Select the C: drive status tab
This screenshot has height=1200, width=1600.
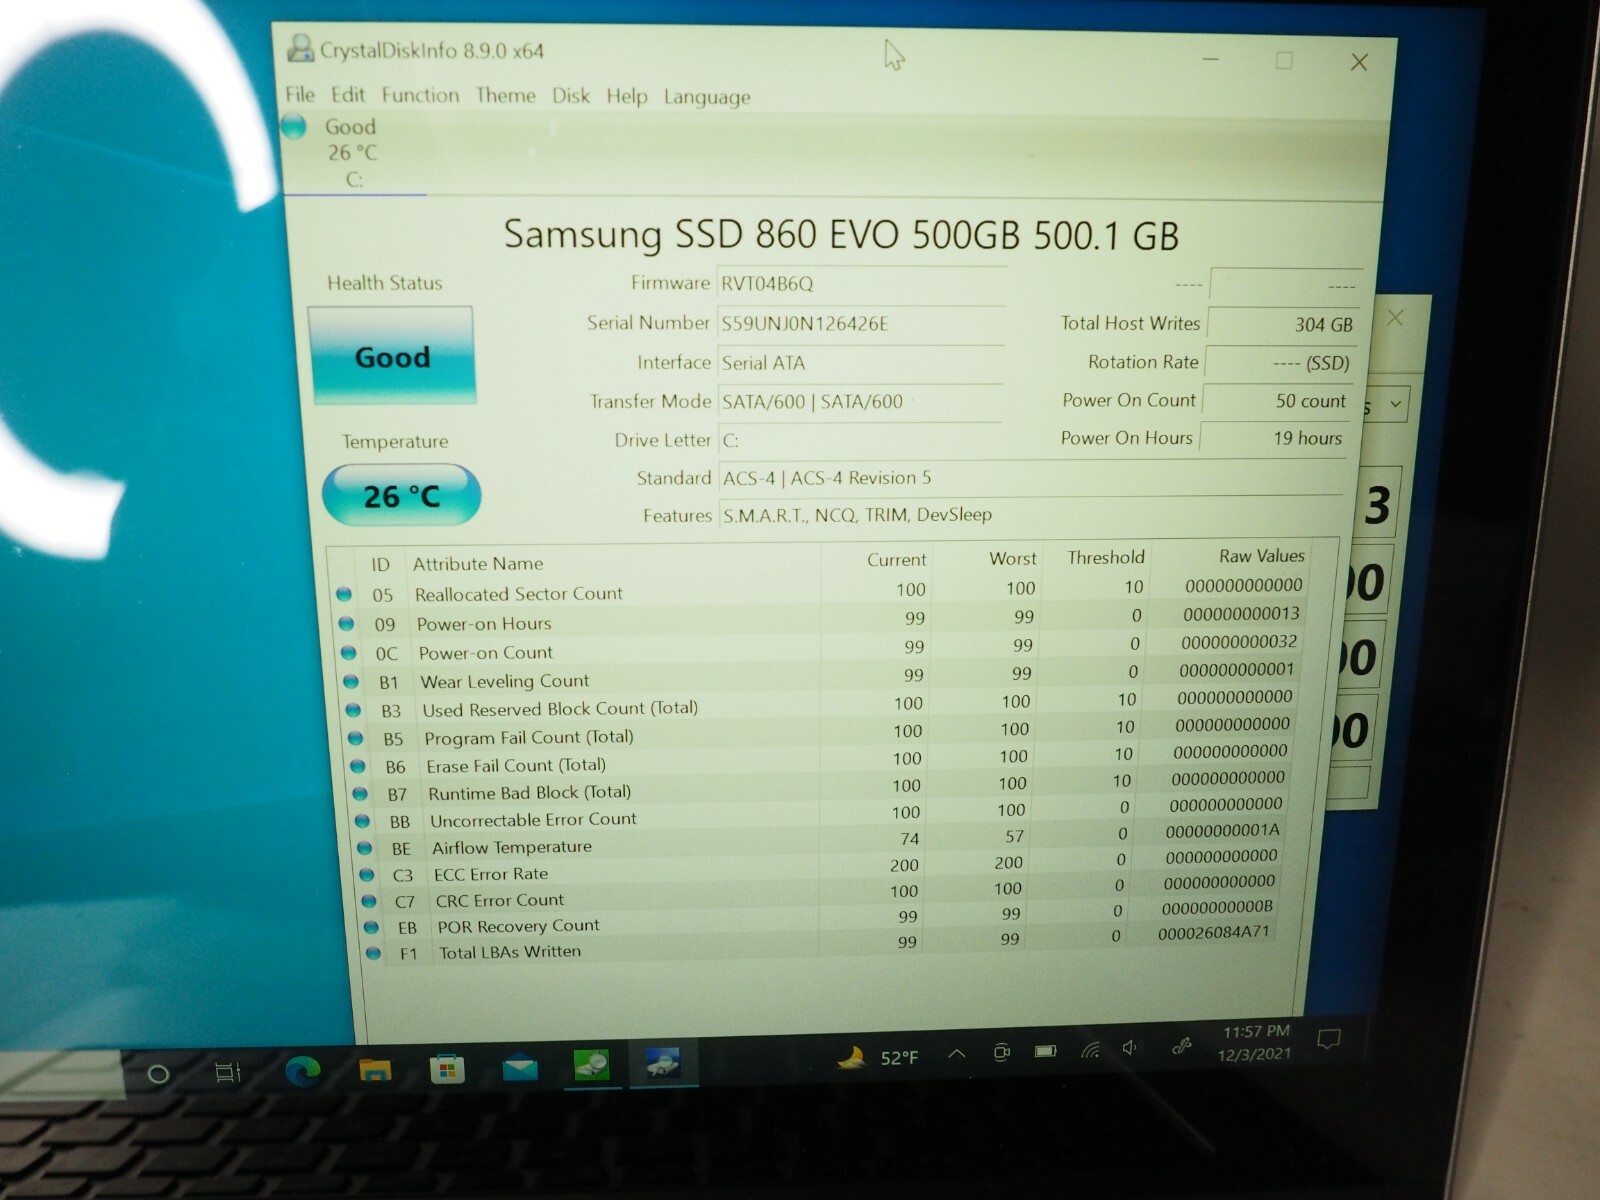[x=354, y=153]
